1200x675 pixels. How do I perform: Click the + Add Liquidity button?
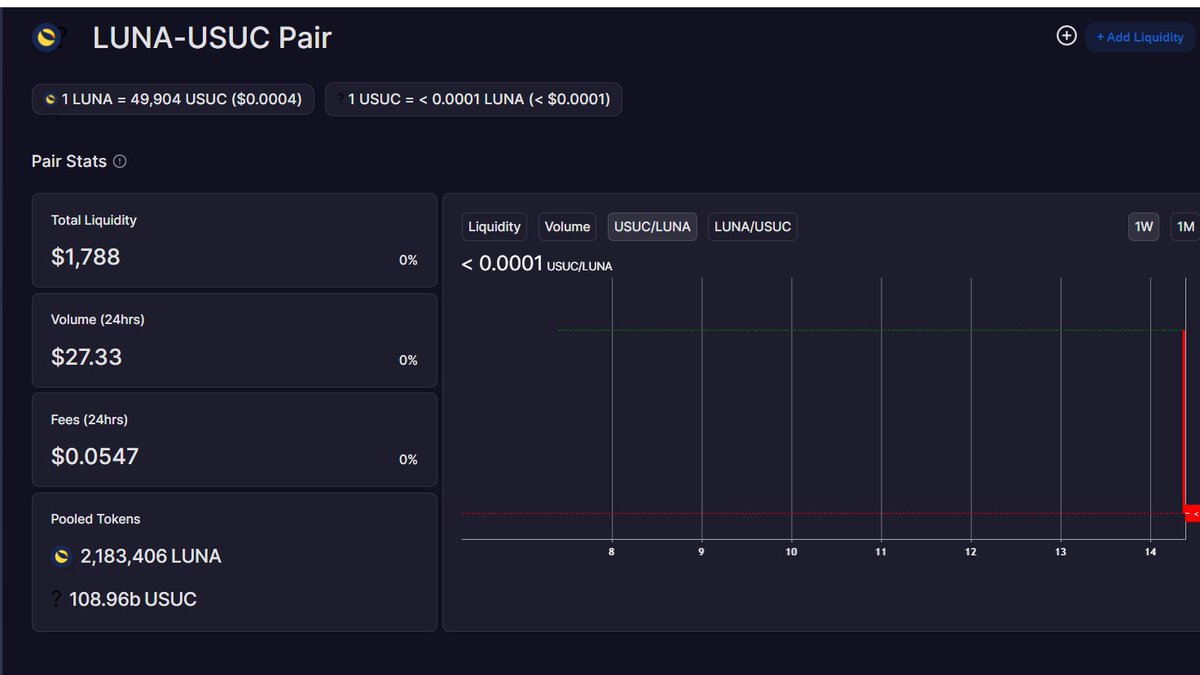(1140, 37)
